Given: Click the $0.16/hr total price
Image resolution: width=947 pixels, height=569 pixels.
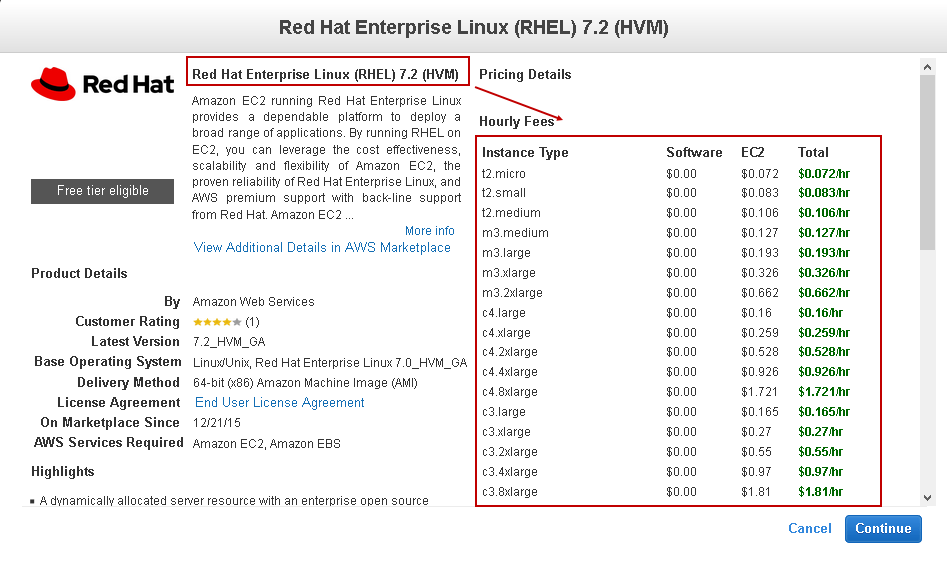Looking at the screenshot, I should [820, 313].
